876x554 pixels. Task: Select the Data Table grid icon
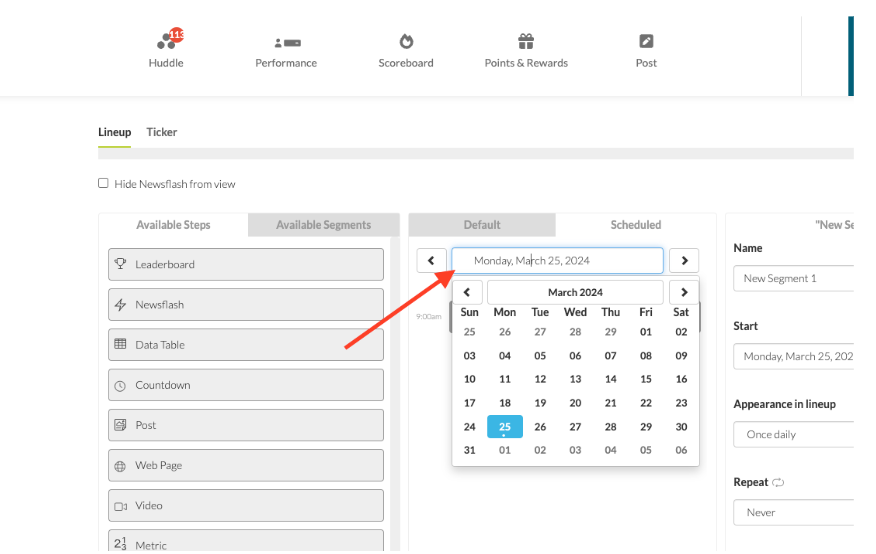click(x=120, y=344)
